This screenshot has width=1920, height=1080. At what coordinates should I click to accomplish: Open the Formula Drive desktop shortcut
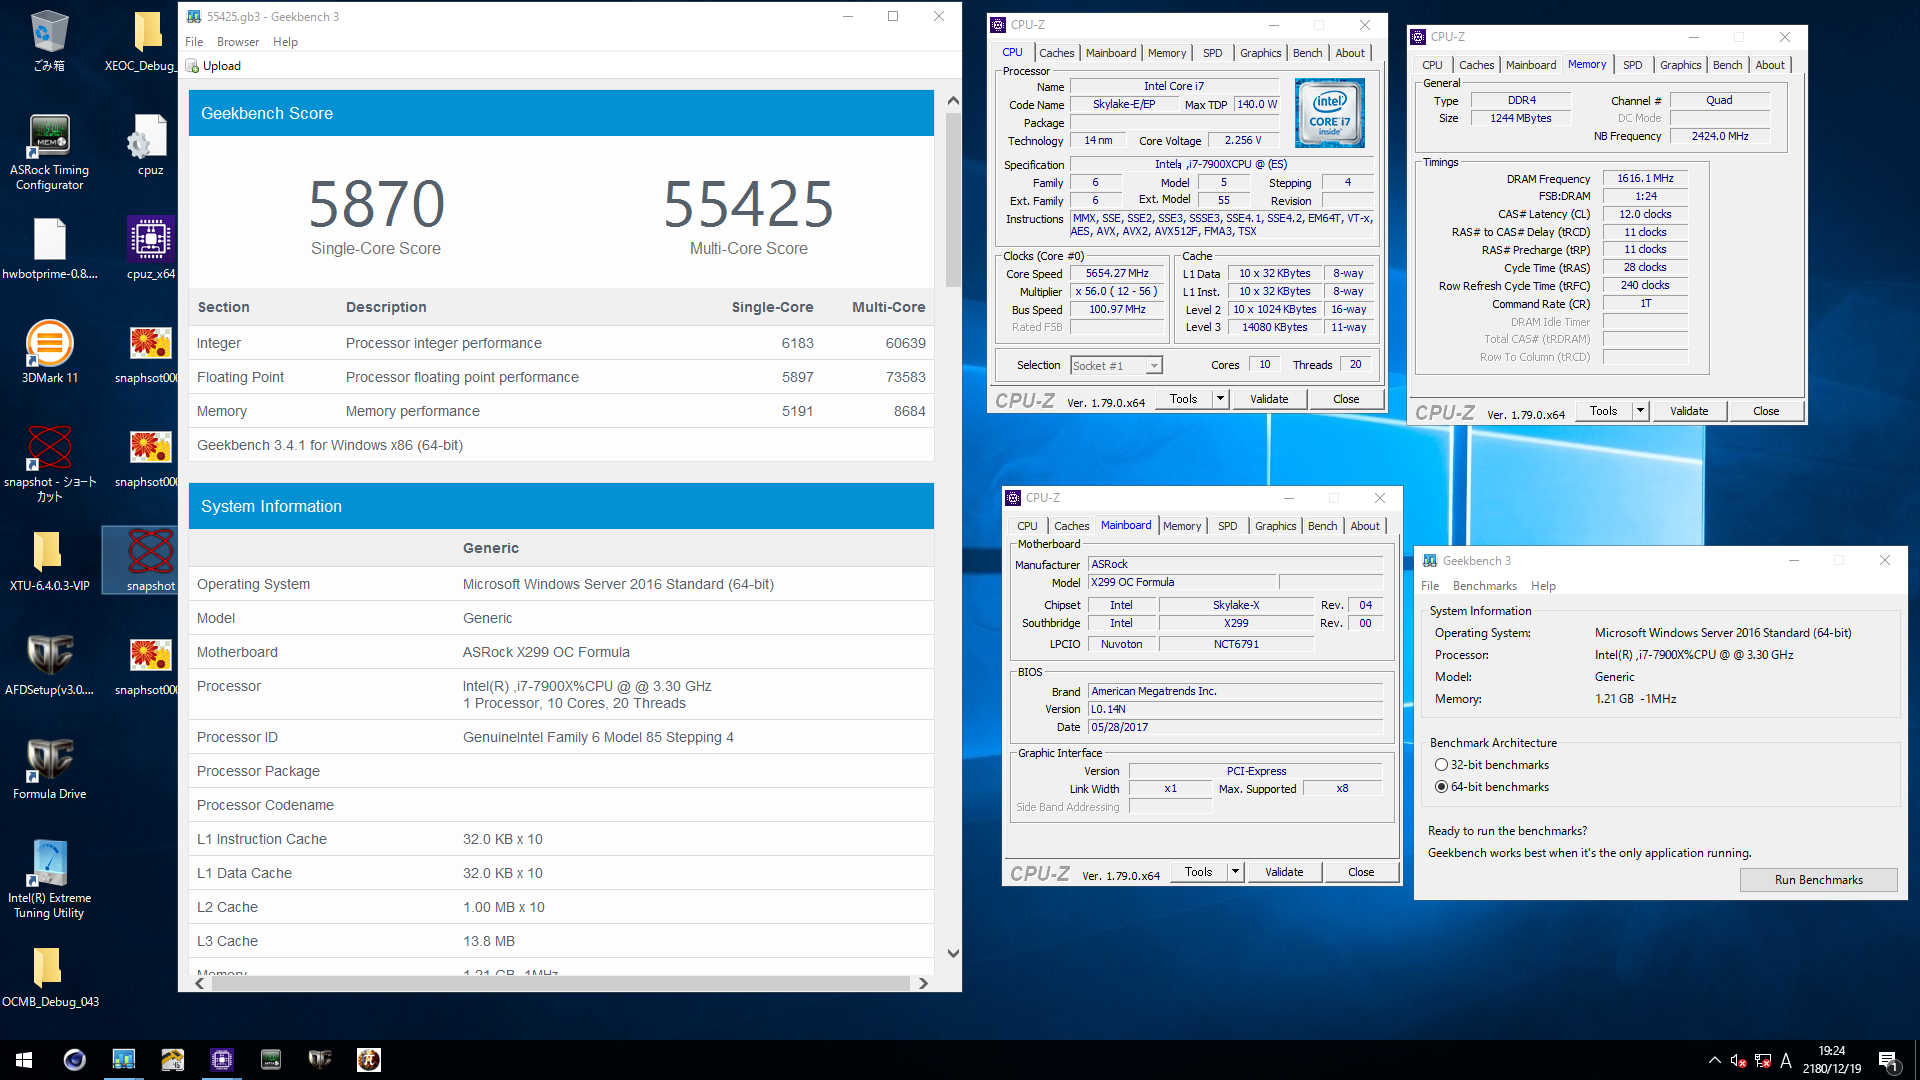click(x=49, y=769)
